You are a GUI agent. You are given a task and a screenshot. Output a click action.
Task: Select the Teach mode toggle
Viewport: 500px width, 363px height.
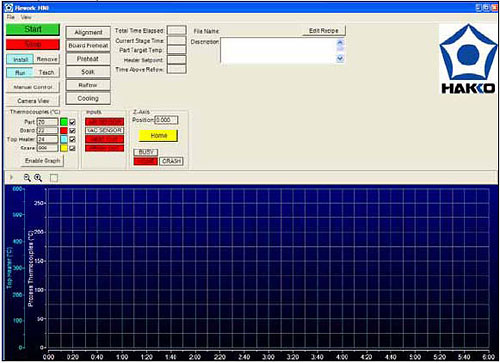coord(47,72)
